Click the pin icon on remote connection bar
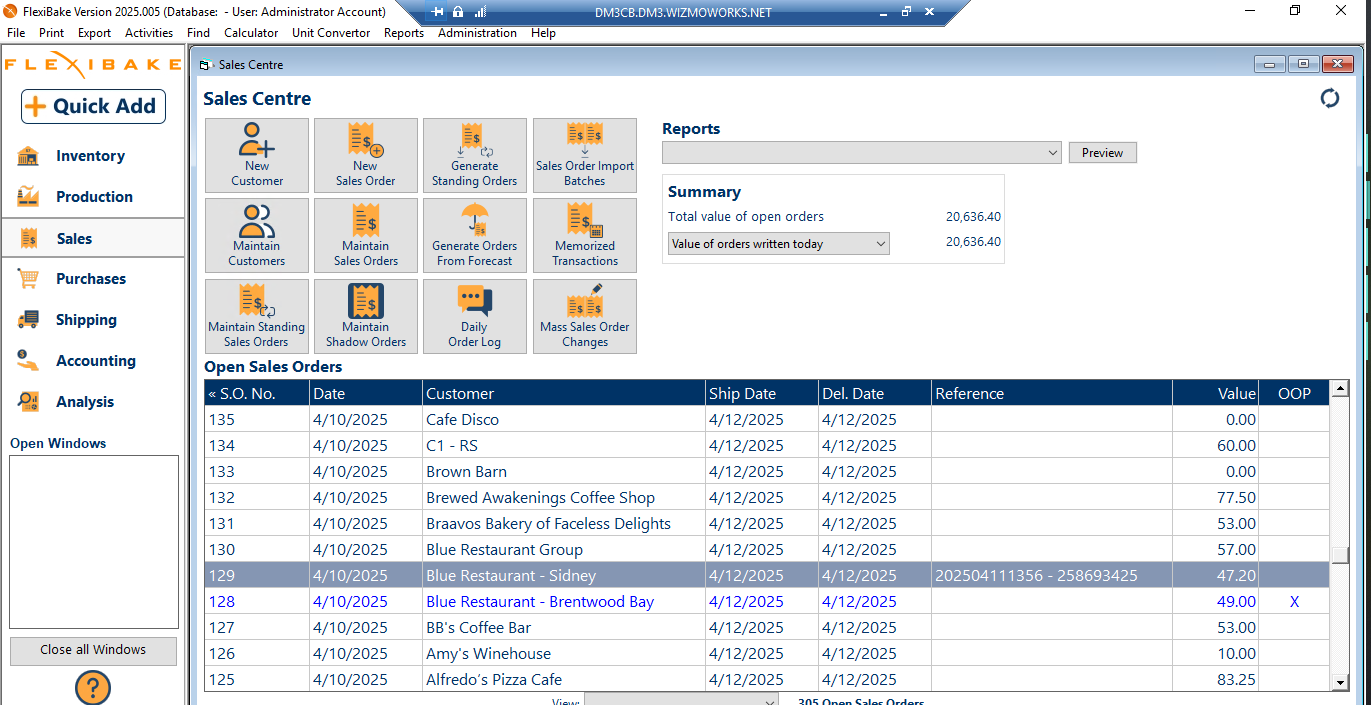1371x705 pixels. (x=437, y=12)
